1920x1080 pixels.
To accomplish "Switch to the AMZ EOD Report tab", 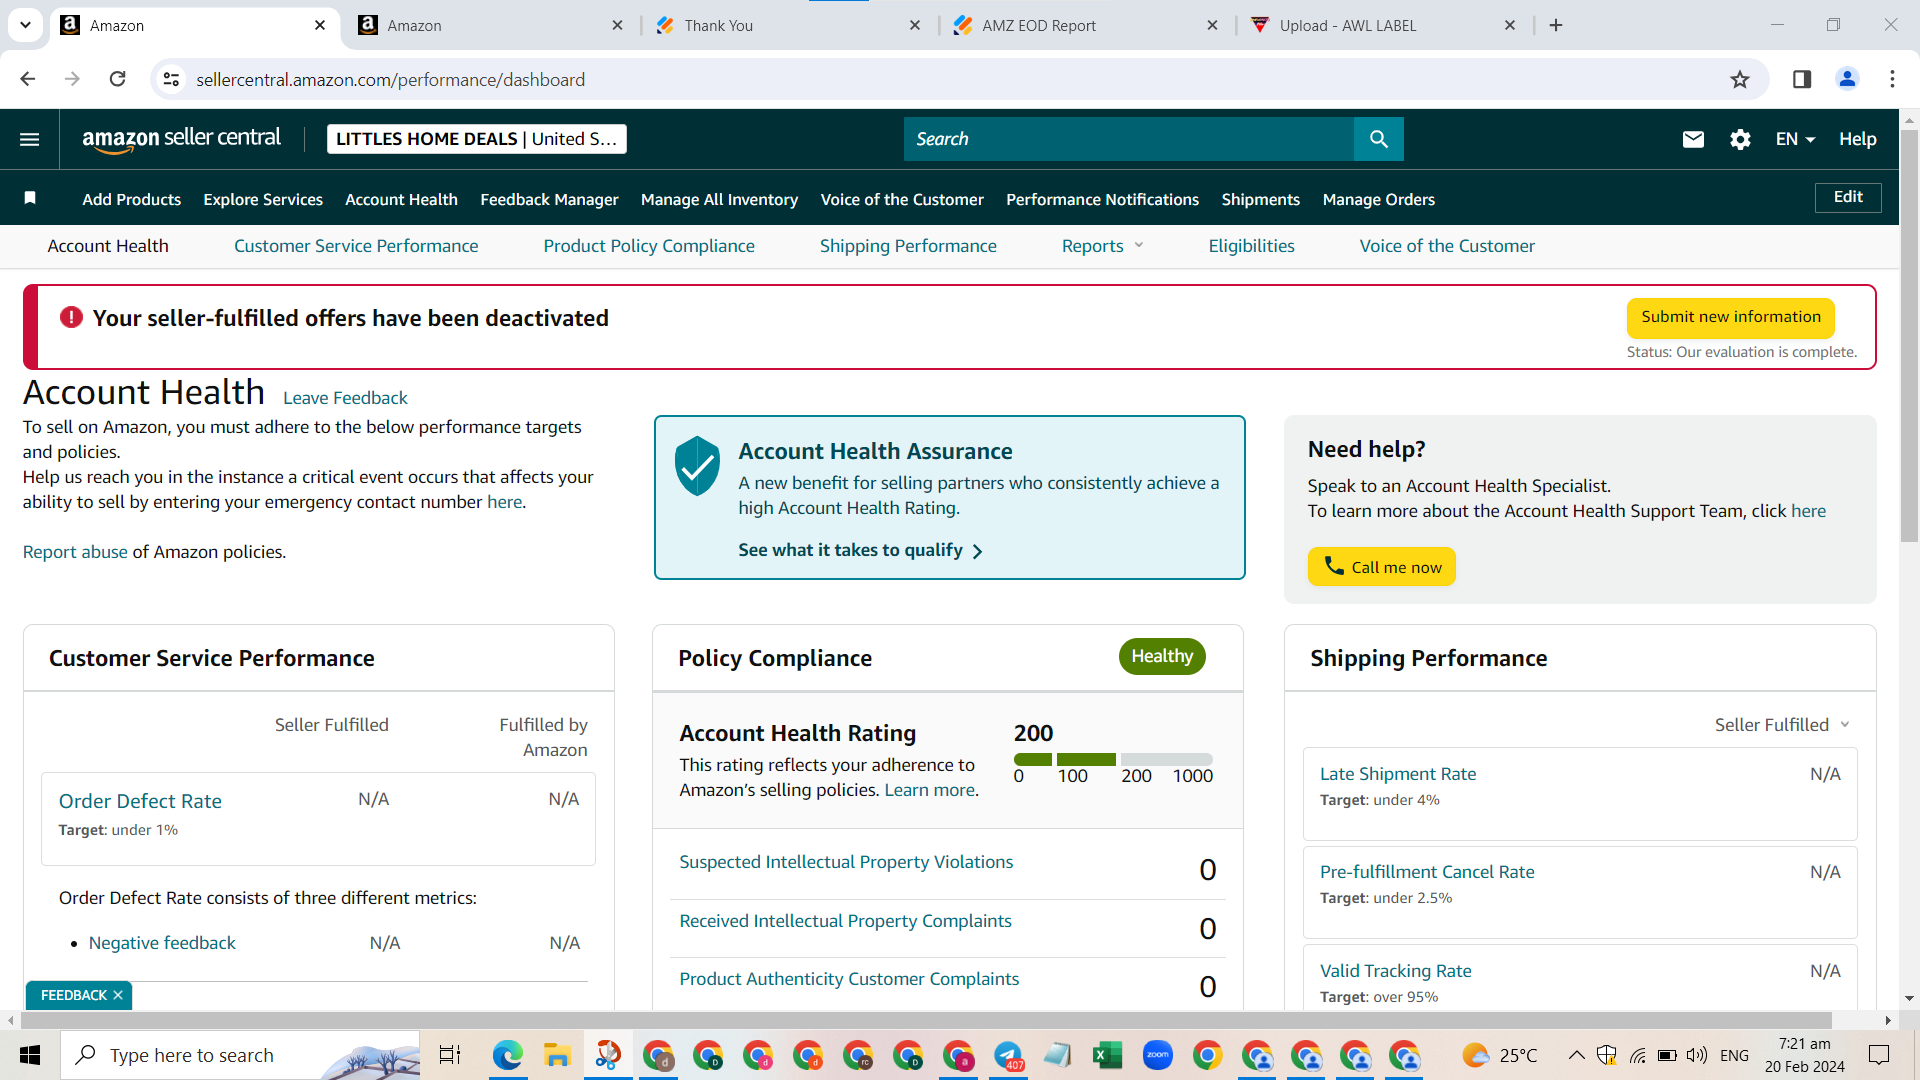I will (1086, 25).
